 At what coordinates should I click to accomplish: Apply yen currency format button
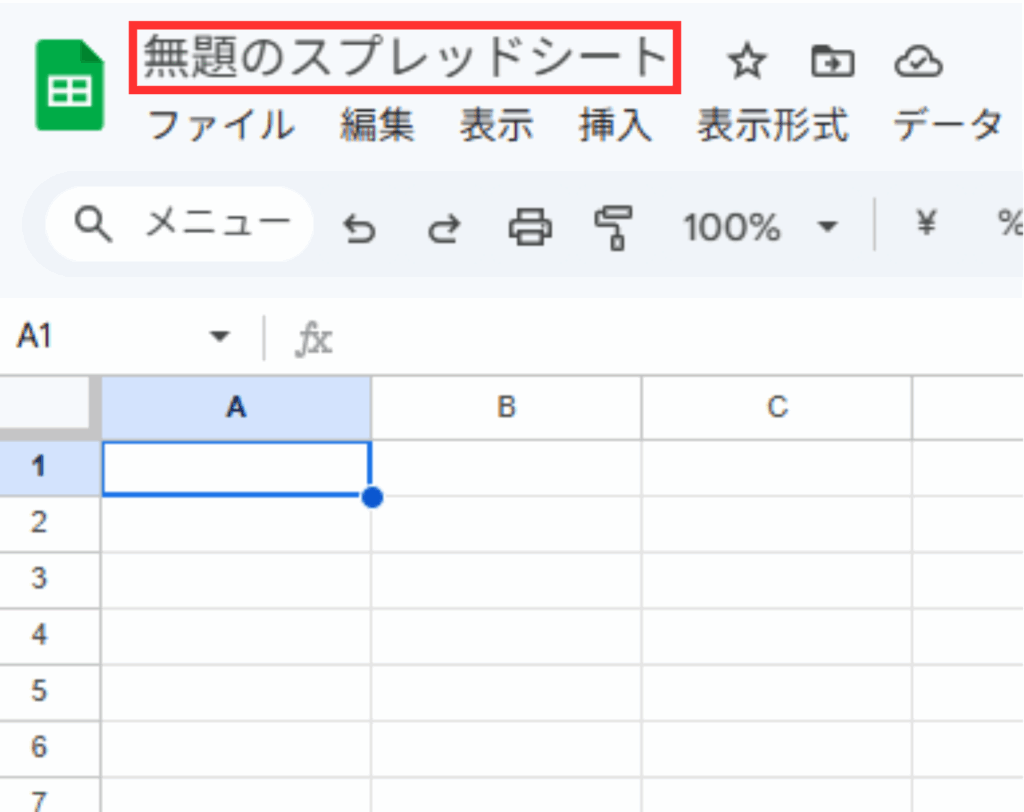(x=926, y=226)
